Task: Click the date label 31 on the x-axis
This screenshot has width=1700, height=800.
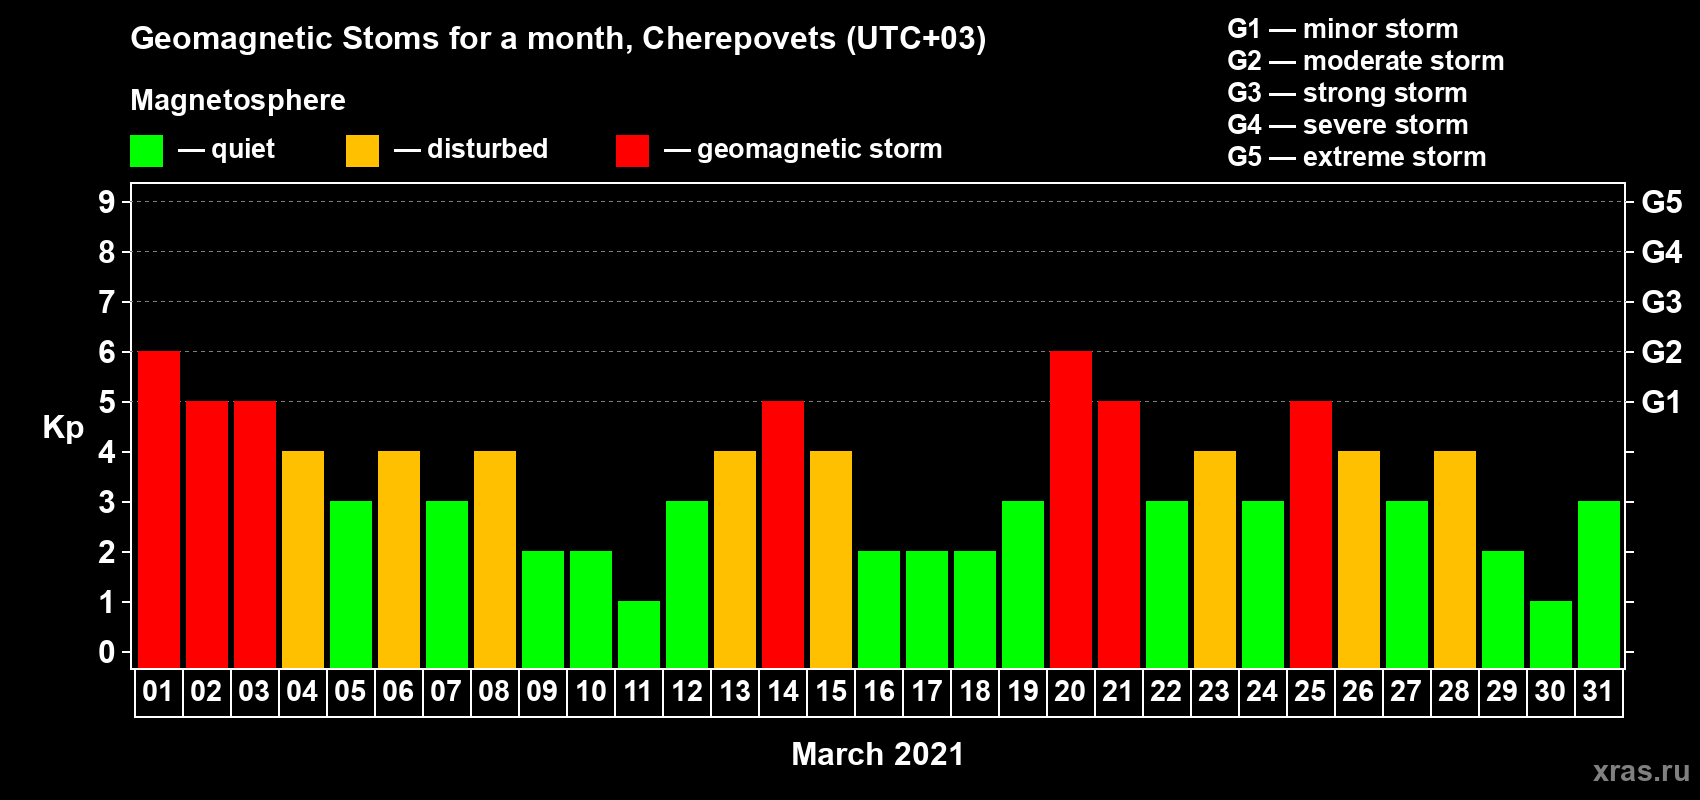Action: tap(1598, 692)
